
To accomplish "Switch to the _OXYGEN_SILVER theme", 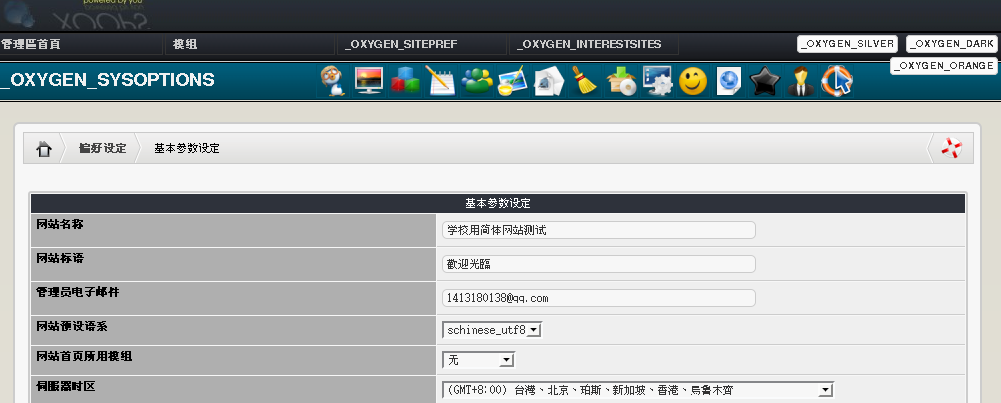I will [846, 44].
